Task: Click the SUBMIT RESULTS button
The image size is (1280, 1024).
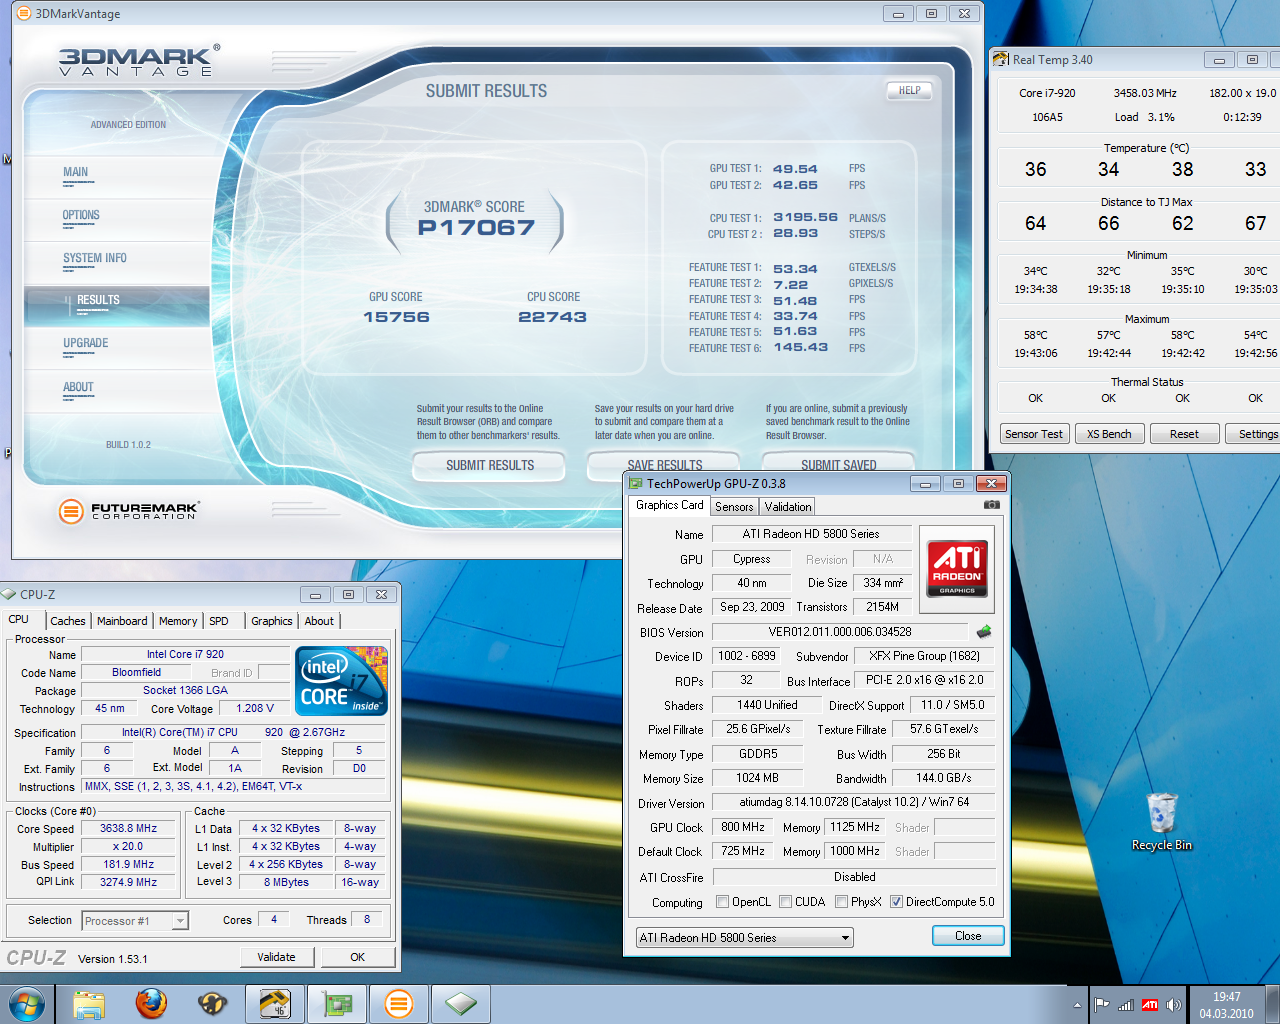Action: [x=490, y=466]
